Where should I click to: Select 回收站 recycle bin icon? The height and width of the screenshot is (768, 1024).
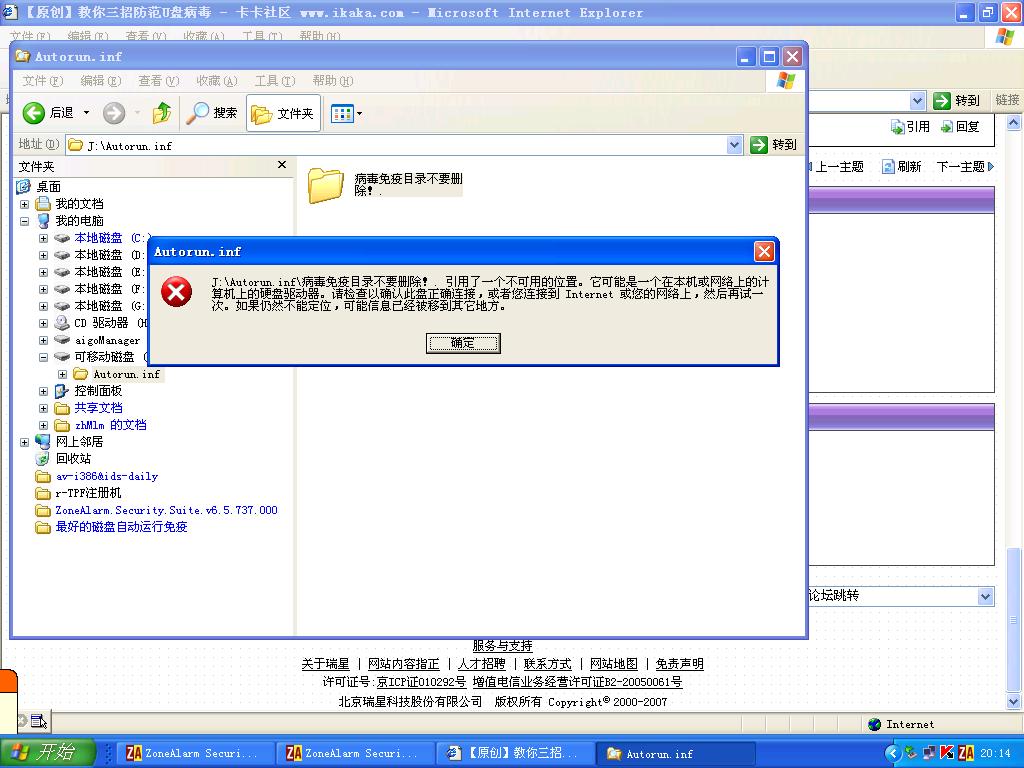tap(42, 459)
